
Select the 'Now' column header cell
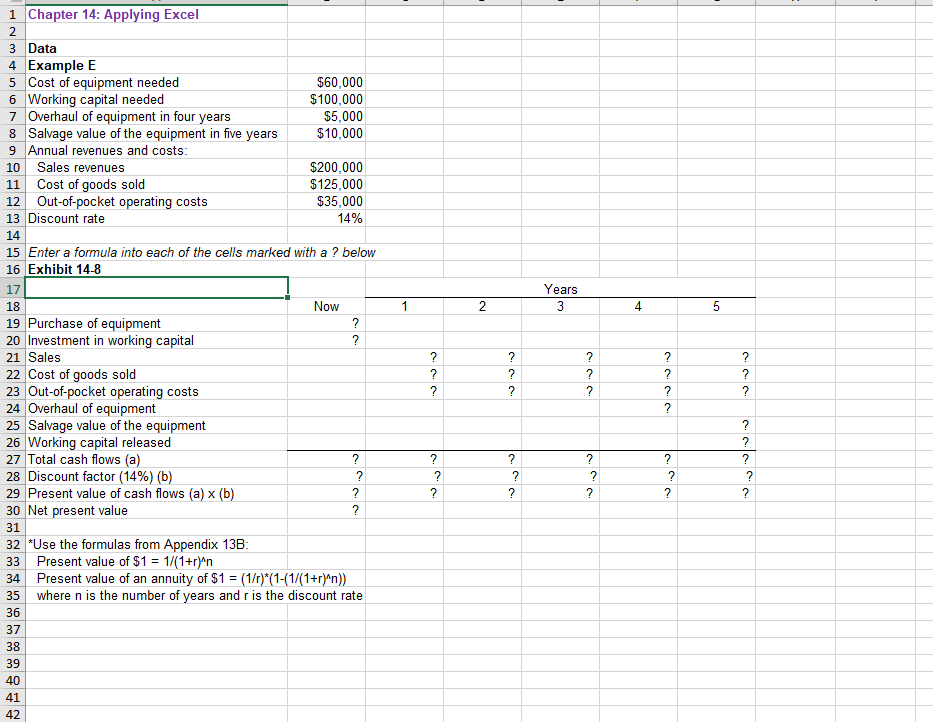[326, 307]
